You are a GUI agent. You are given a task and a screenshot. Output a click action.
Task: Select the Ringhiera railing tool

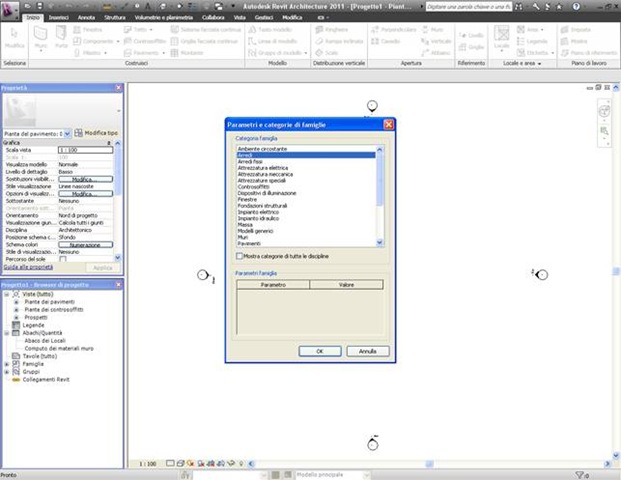tap(332, 30)
